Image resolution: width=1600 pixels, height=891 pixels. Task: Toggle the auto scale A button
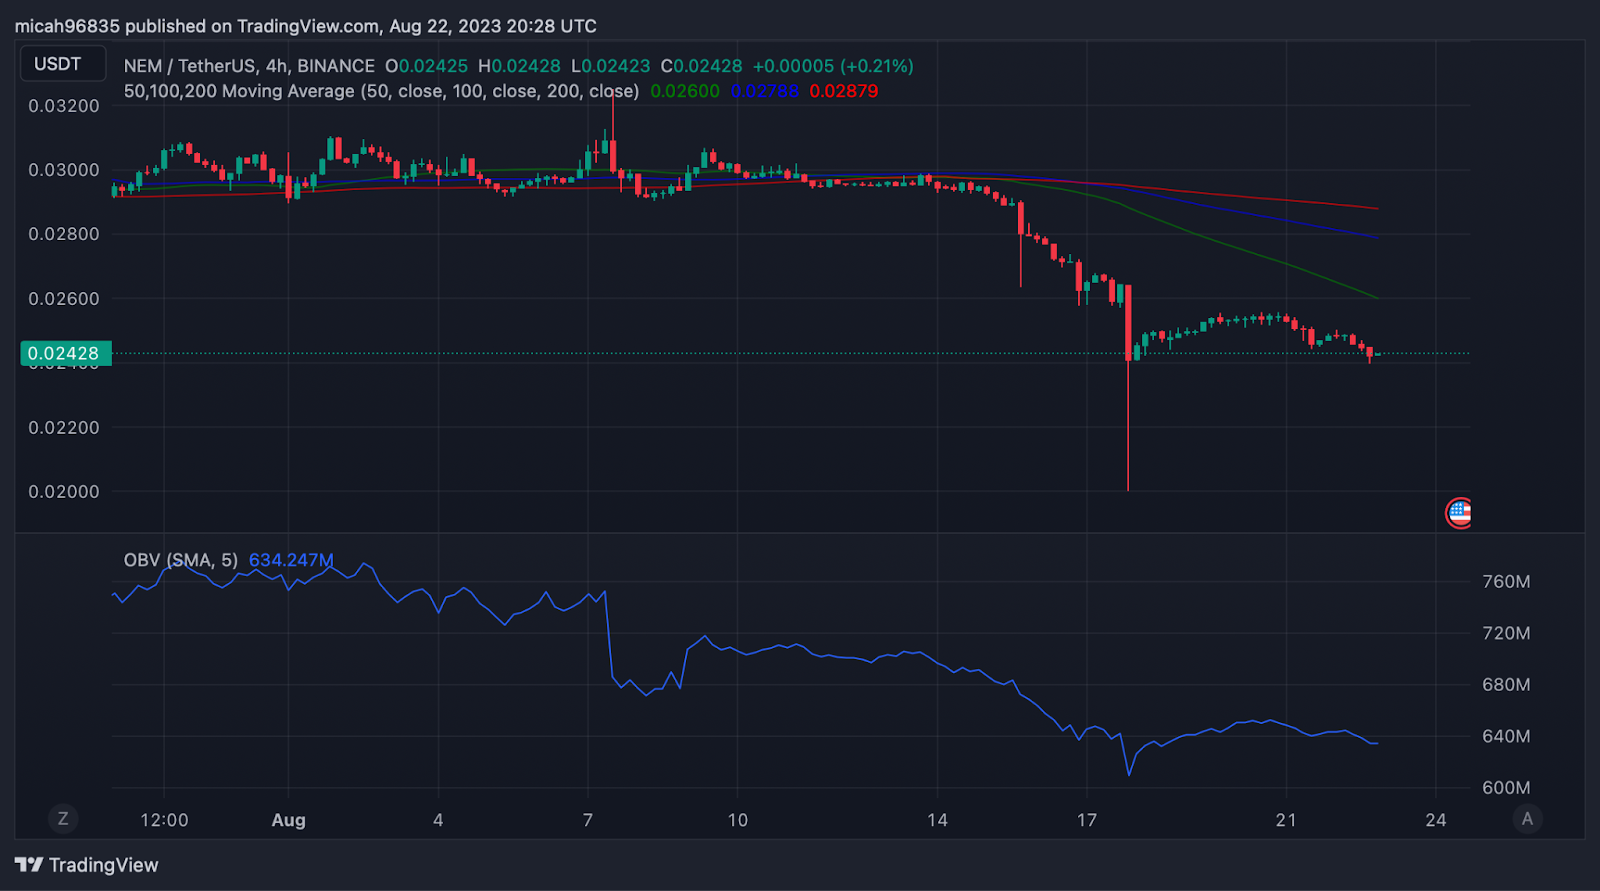click(1527, 819)
